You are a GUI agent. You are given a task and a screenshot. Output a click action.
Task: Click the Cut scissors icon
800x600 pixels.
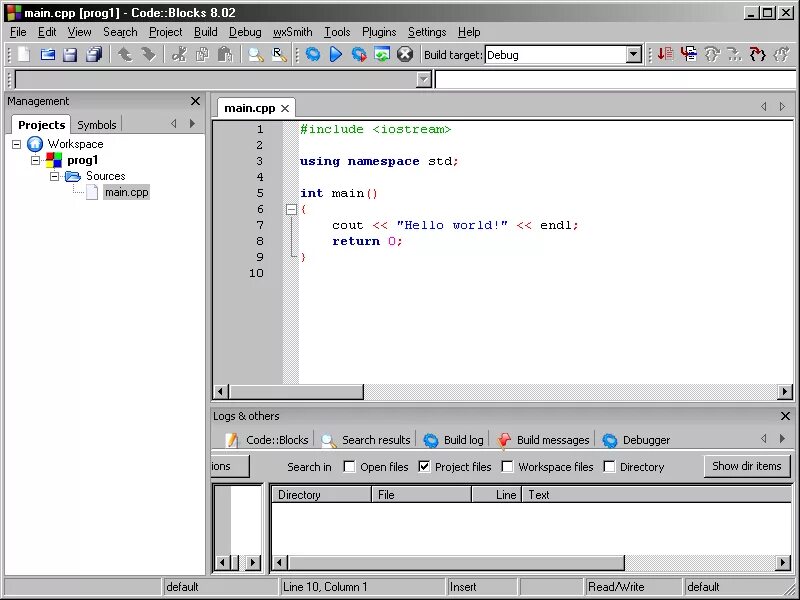click(x=179, y=54)
